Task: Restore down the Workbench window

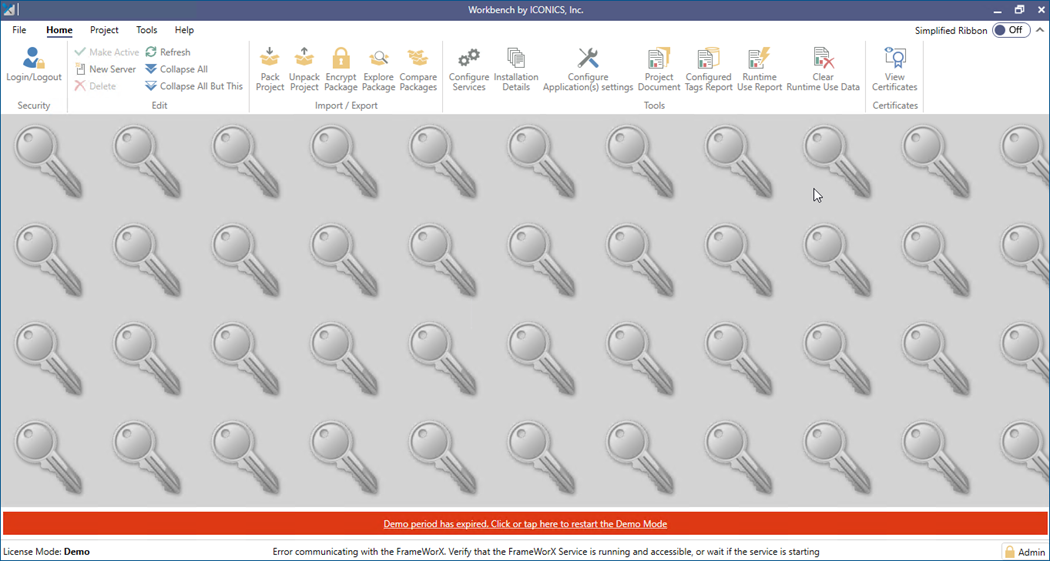Action: pos(1019,10)
